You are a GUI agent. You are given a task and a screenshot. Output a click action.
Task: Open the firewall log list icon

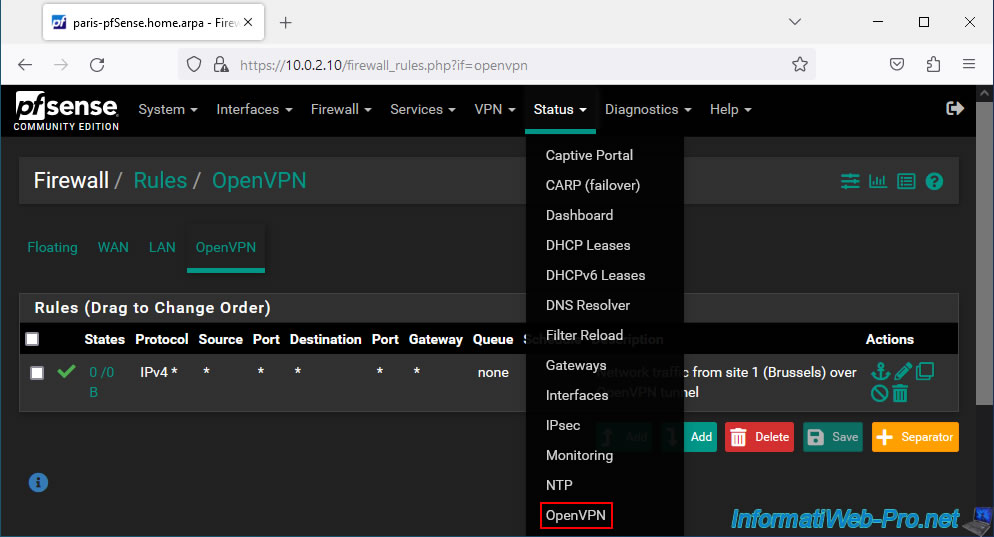(x=907, y=181)
